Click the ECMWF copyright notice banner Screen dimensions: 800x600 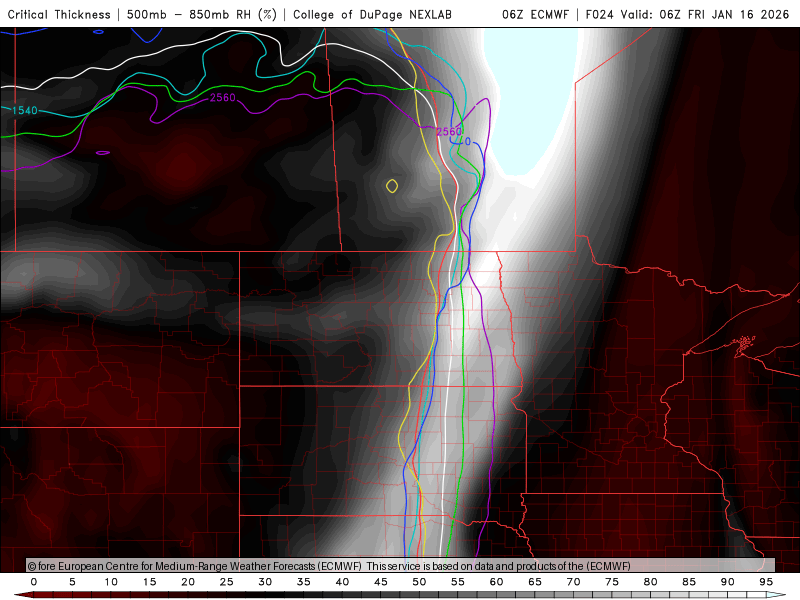[401, 565]
